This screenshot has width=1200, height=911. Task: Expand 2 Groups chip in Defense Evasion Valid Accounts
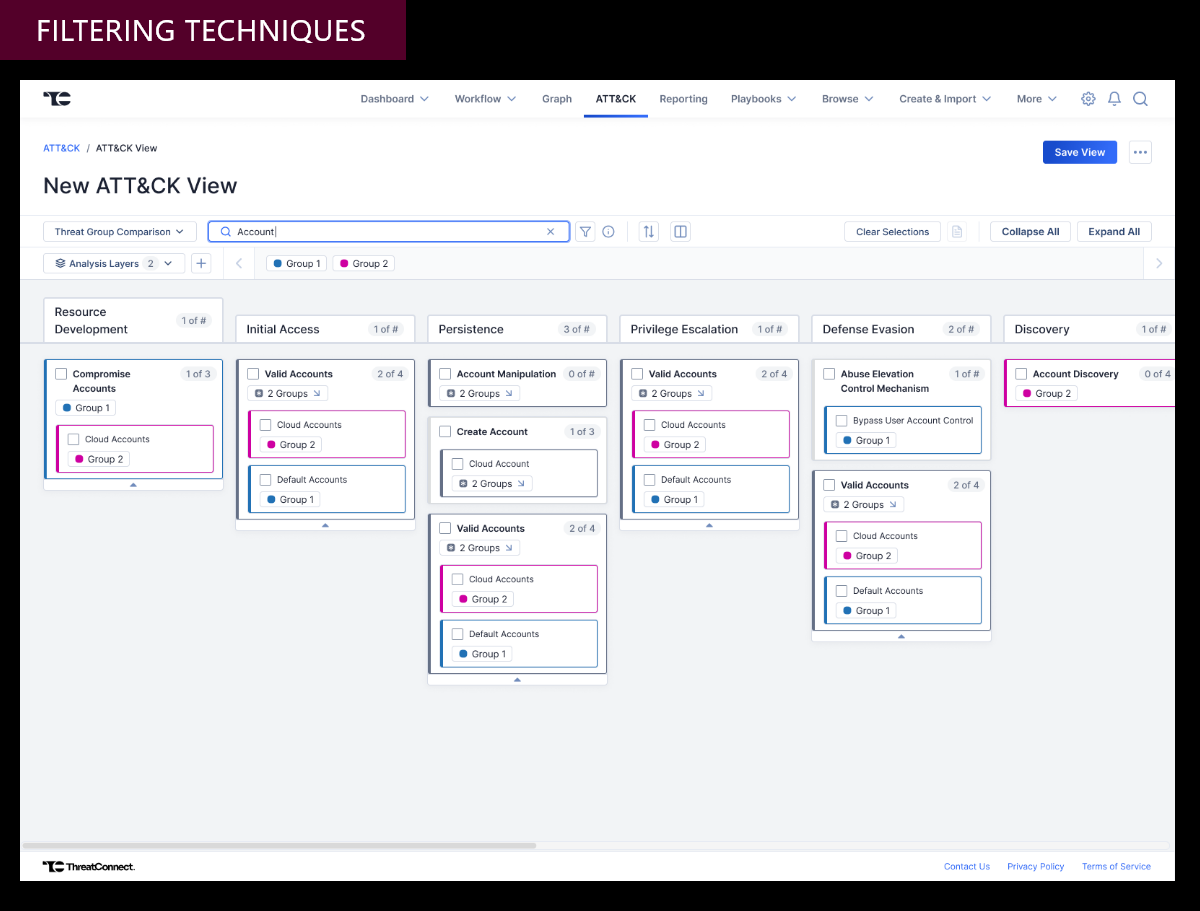coord(863,505)
